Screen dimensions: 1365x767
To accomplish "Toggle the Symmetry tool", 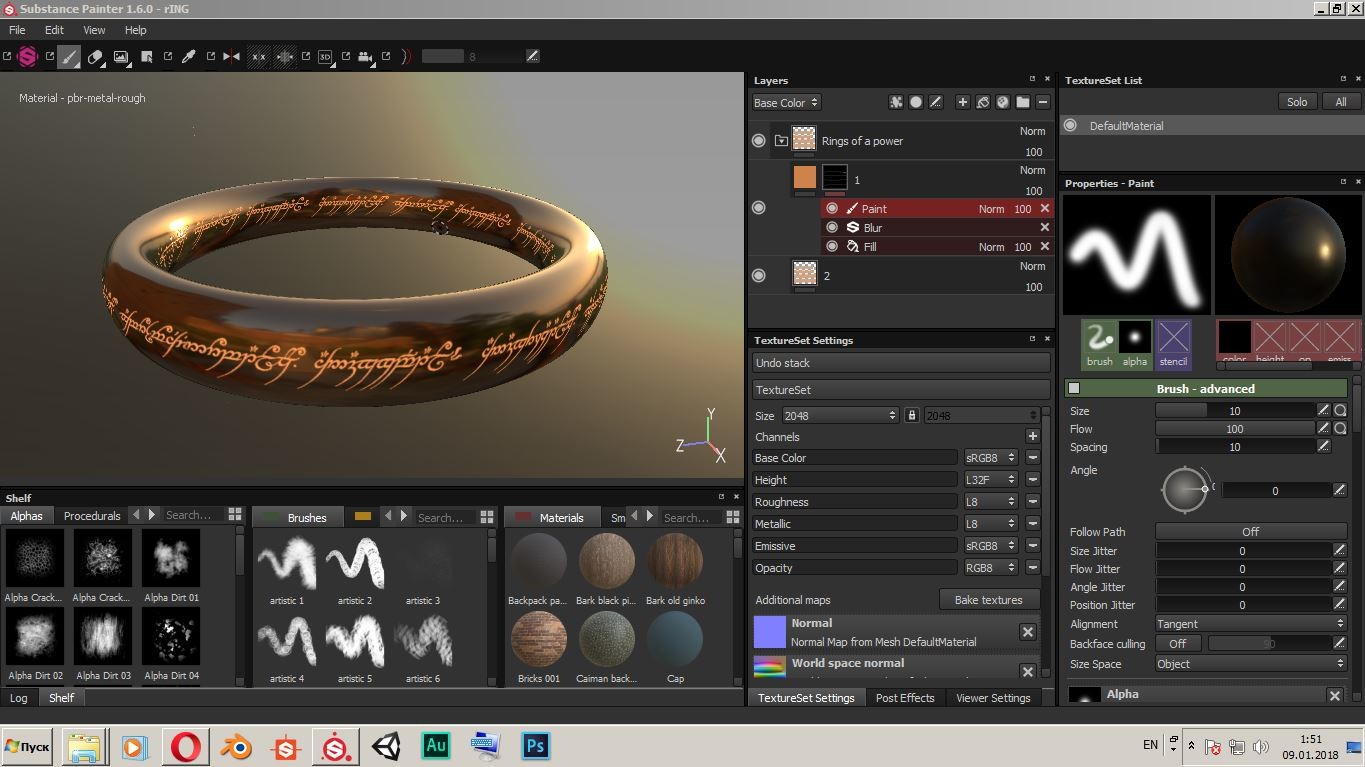I will pos(231,57).
